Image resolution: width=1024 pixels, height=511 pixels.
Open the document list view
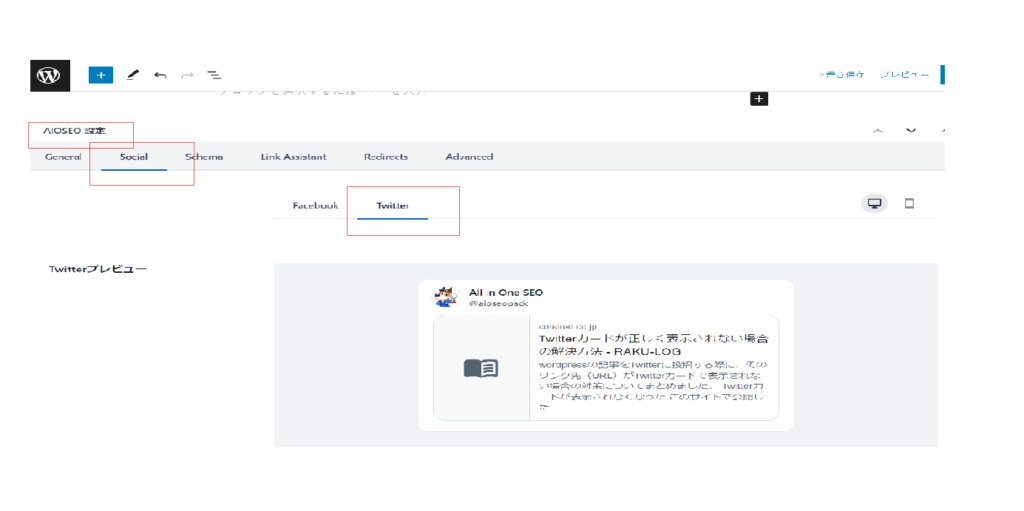click(x=214, y=75)
